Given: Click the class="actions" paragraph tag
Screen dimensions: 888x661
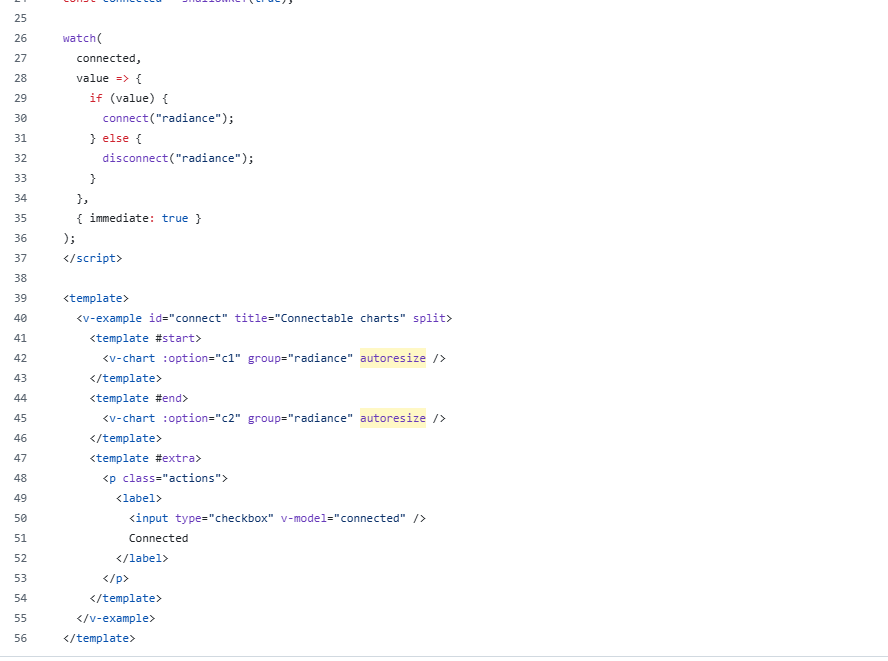Looking at the screenshot, I should point(165,479).
